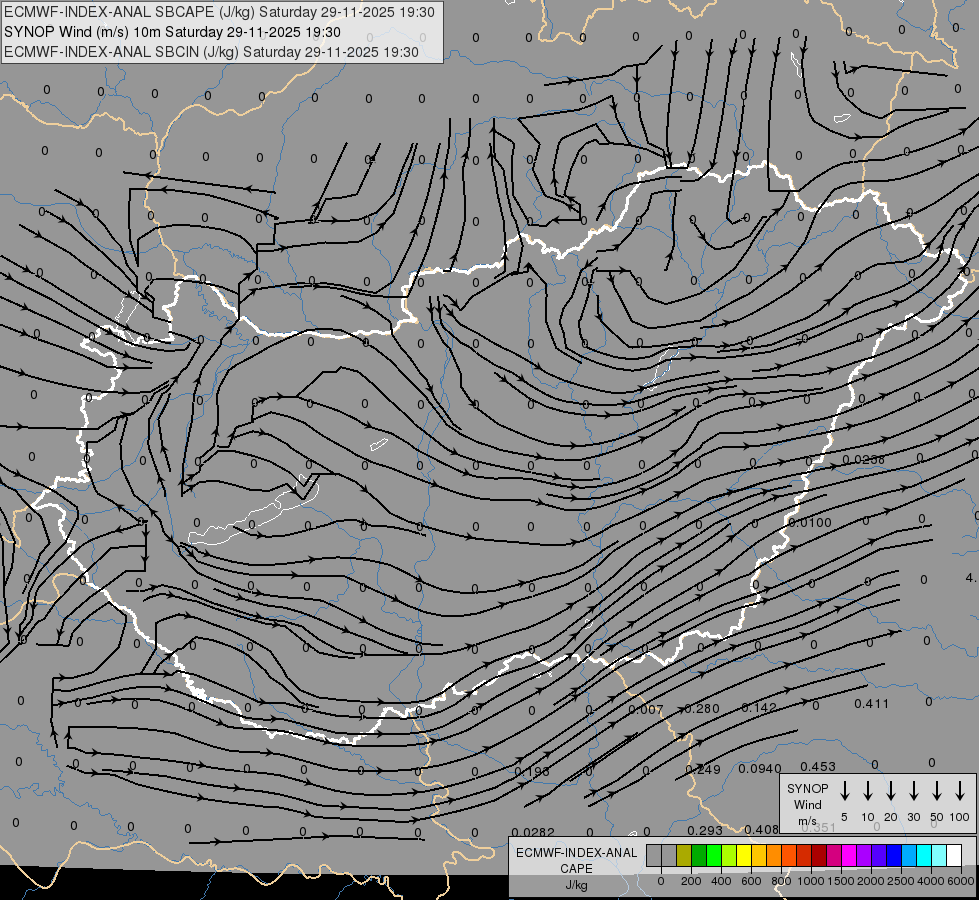Screen dimensions: 979x900
Task: Click the 2500 tick label on CAPE scale
Action: [901, 881]
